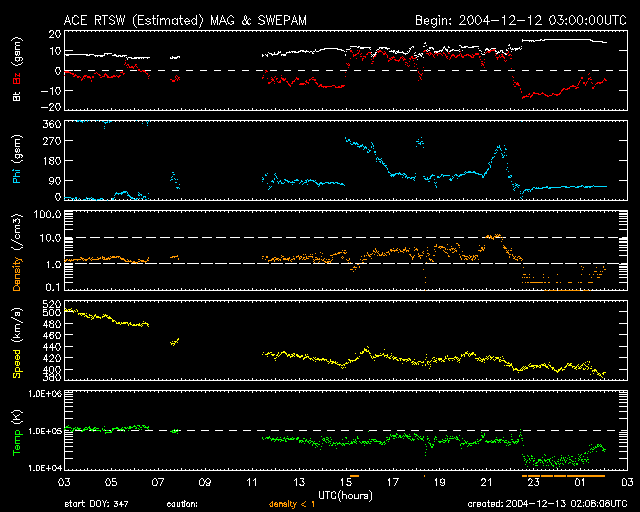
Task: Click the '23' hour tick label
Action: (533, 483)
